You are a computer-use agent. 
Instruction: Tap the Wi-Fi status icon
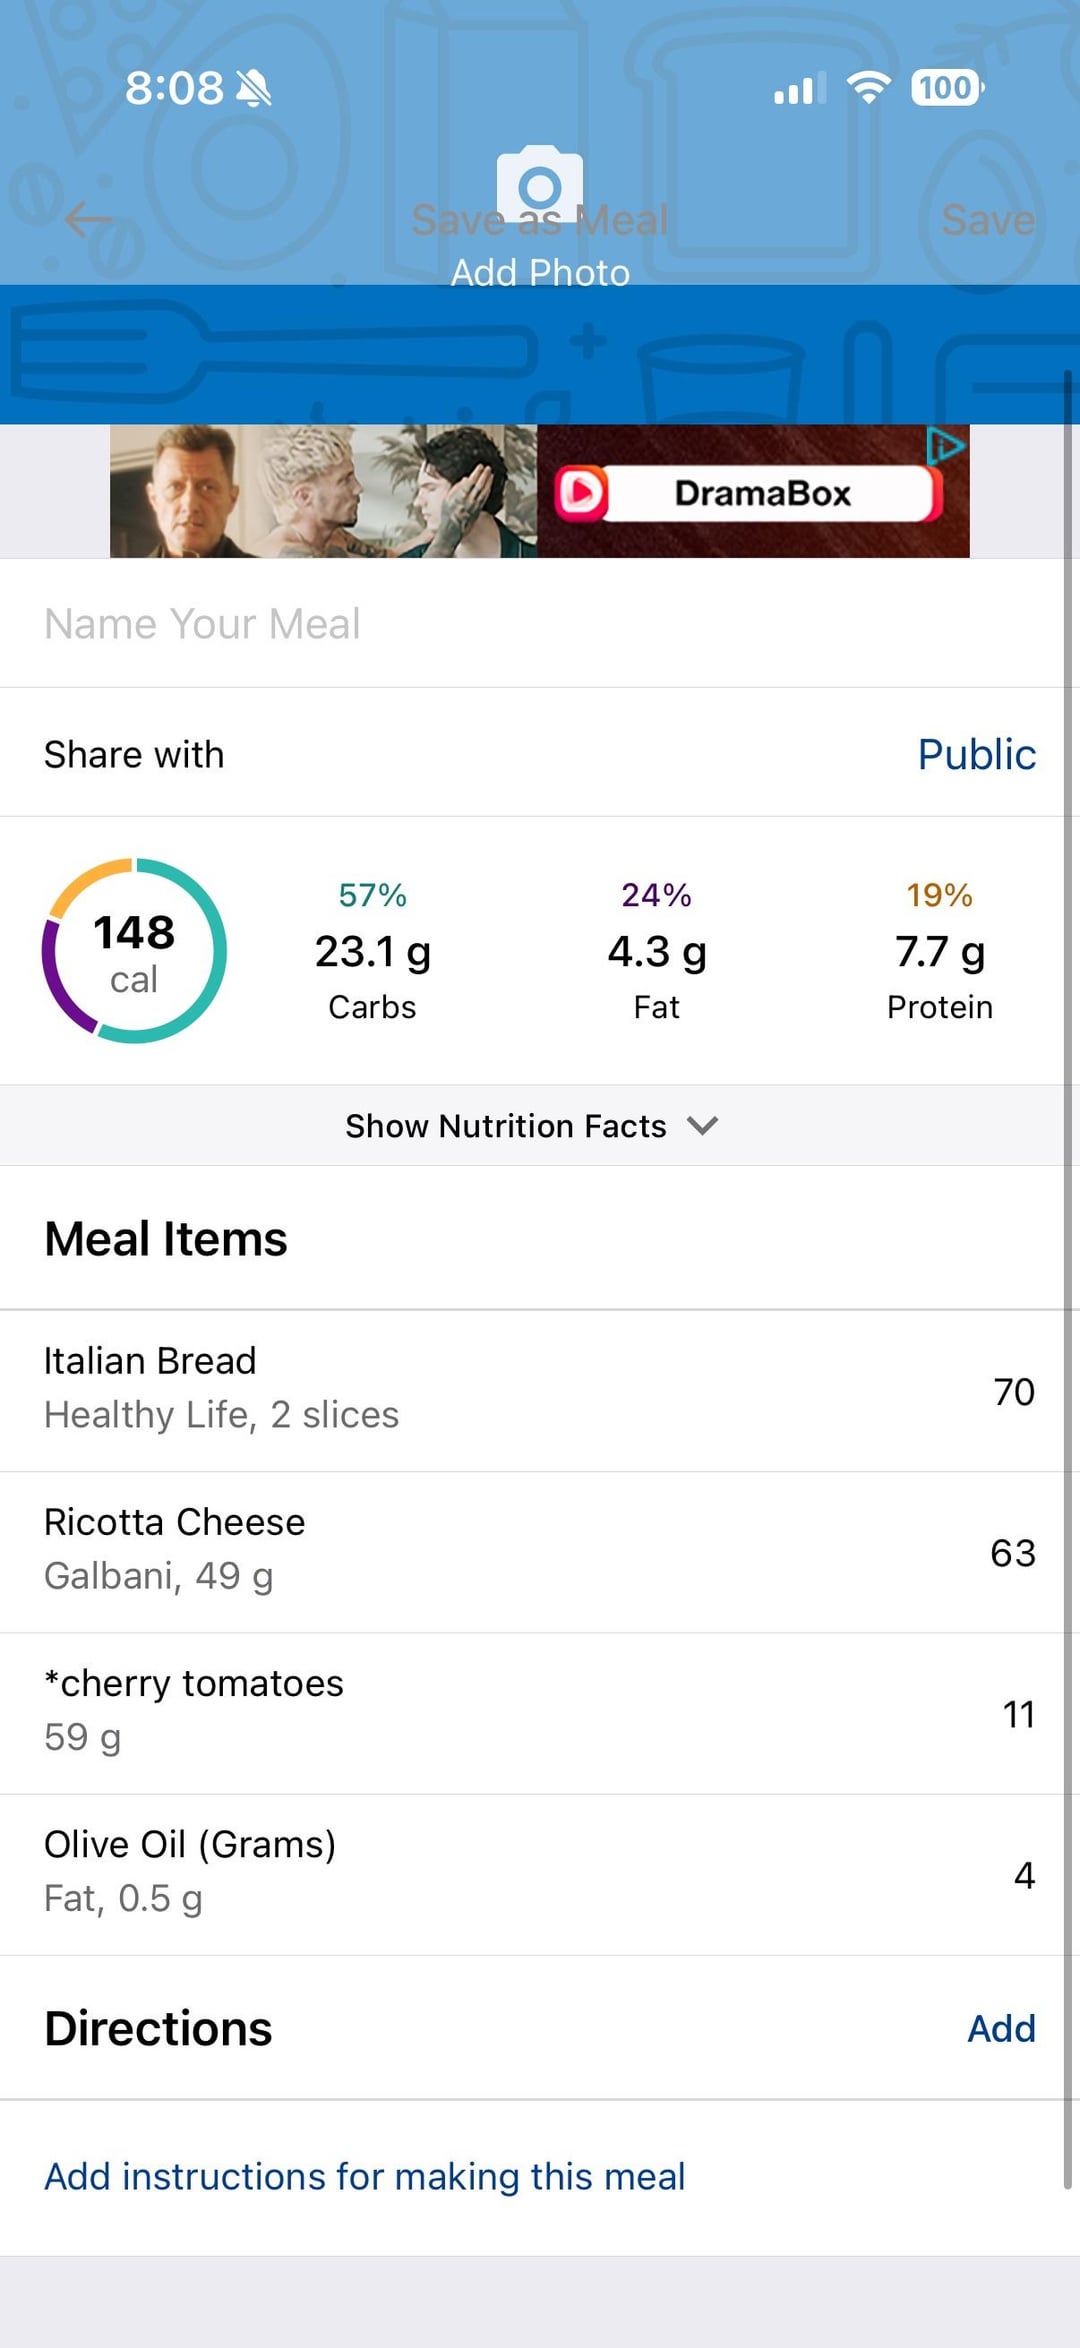click(868, 88)
